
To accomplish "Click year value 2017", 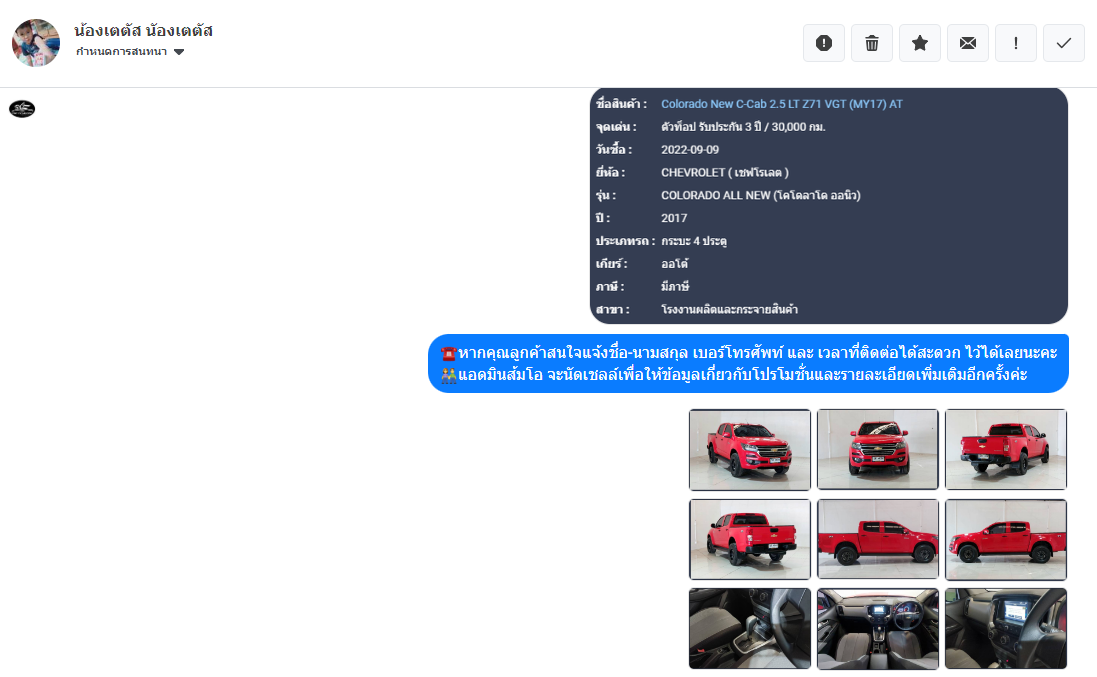I will click(x=674, y=218).
